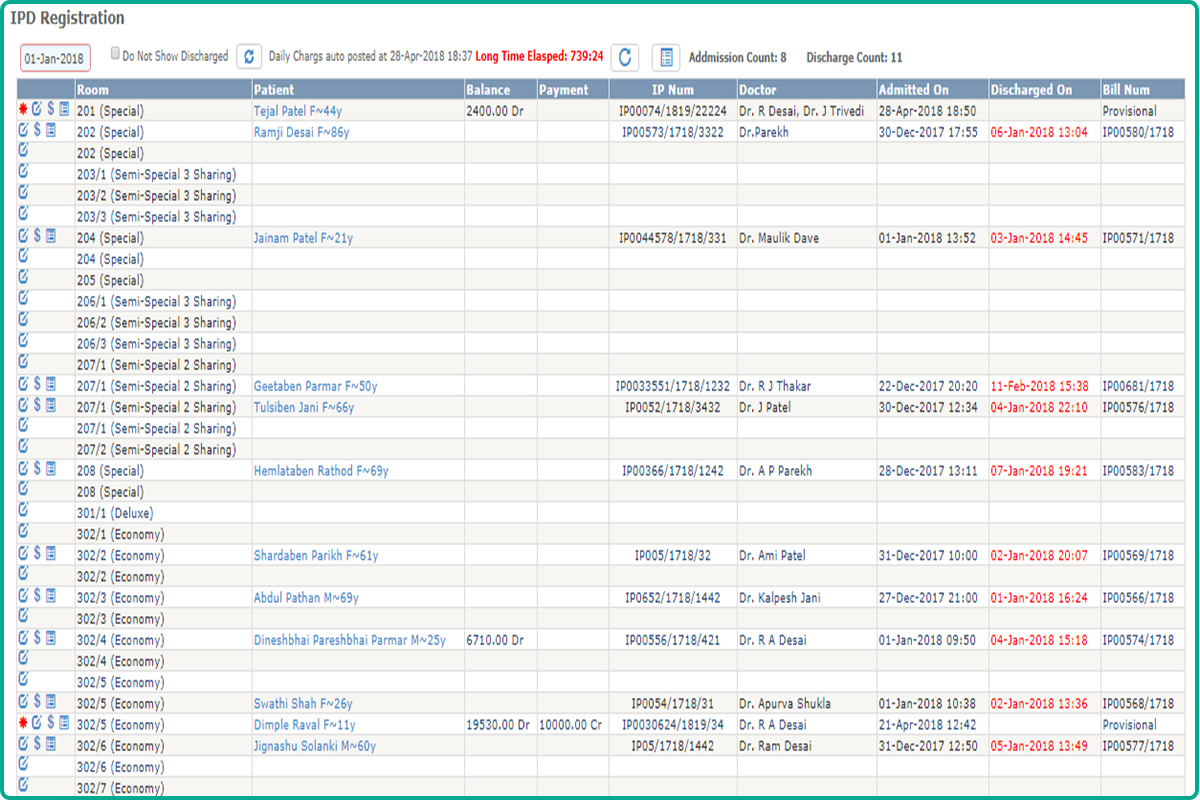The height and width of the screenshot is (800, 1200).
Task: Tick the Do Not Show Discharged checkbox
Action: click(116, 54)
